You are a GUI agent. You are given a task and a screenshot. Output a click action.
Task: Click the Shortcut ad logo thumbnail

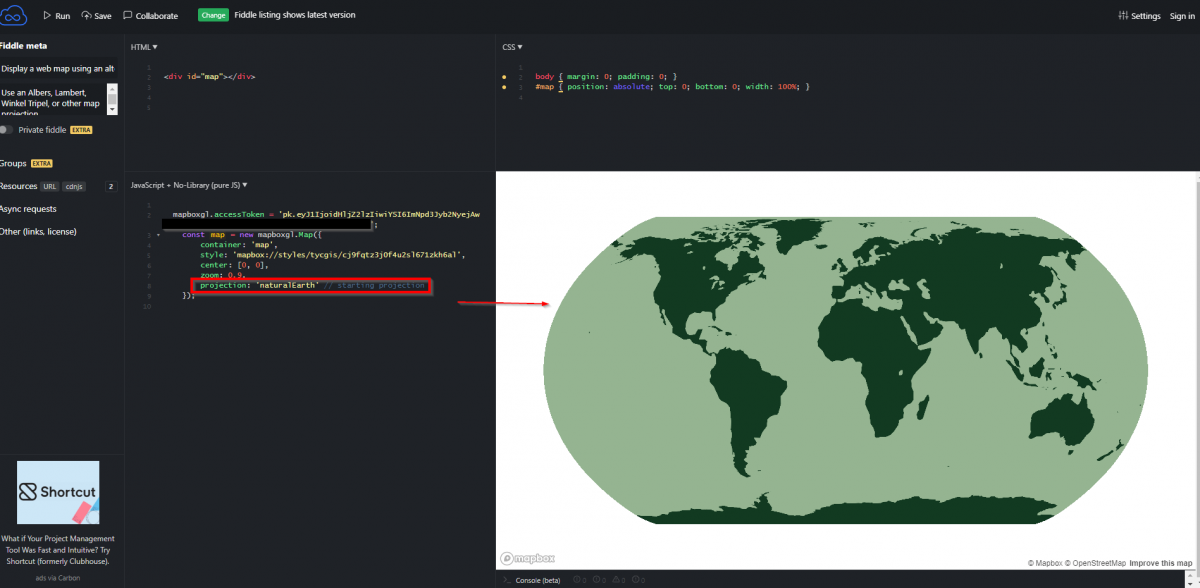(57, 492)
